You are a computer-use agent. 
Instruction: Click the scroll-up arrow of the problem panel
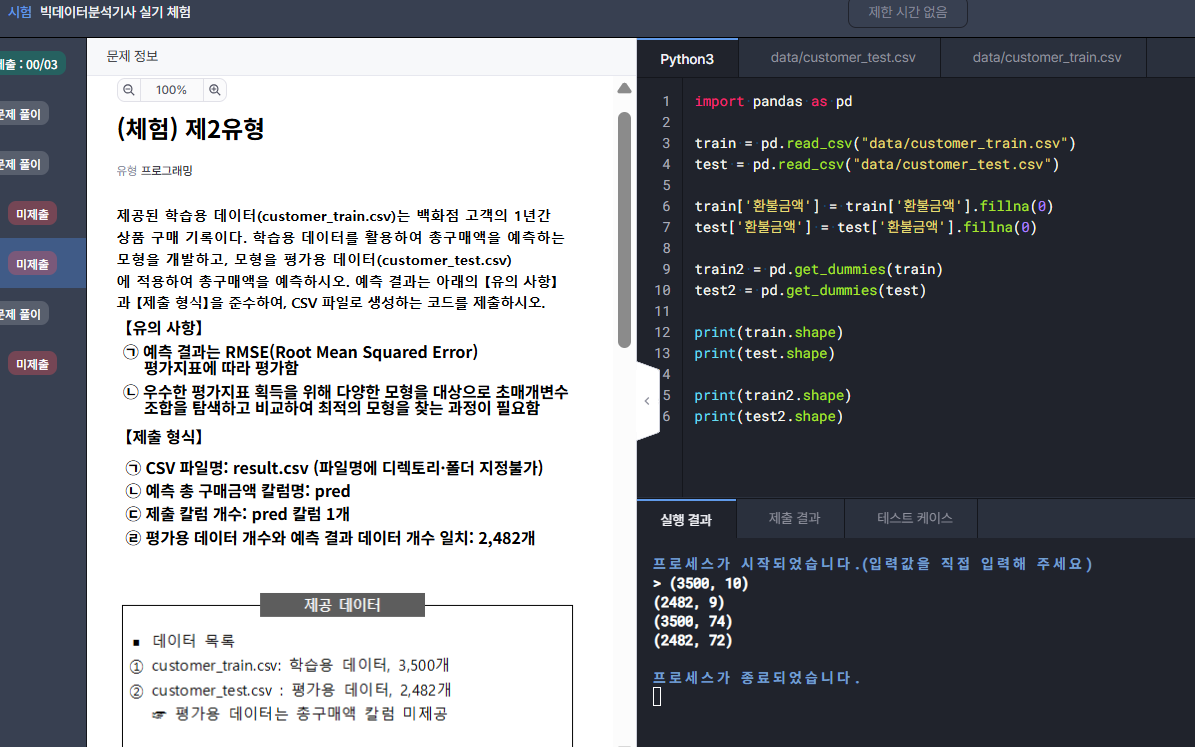click(624, 88)
